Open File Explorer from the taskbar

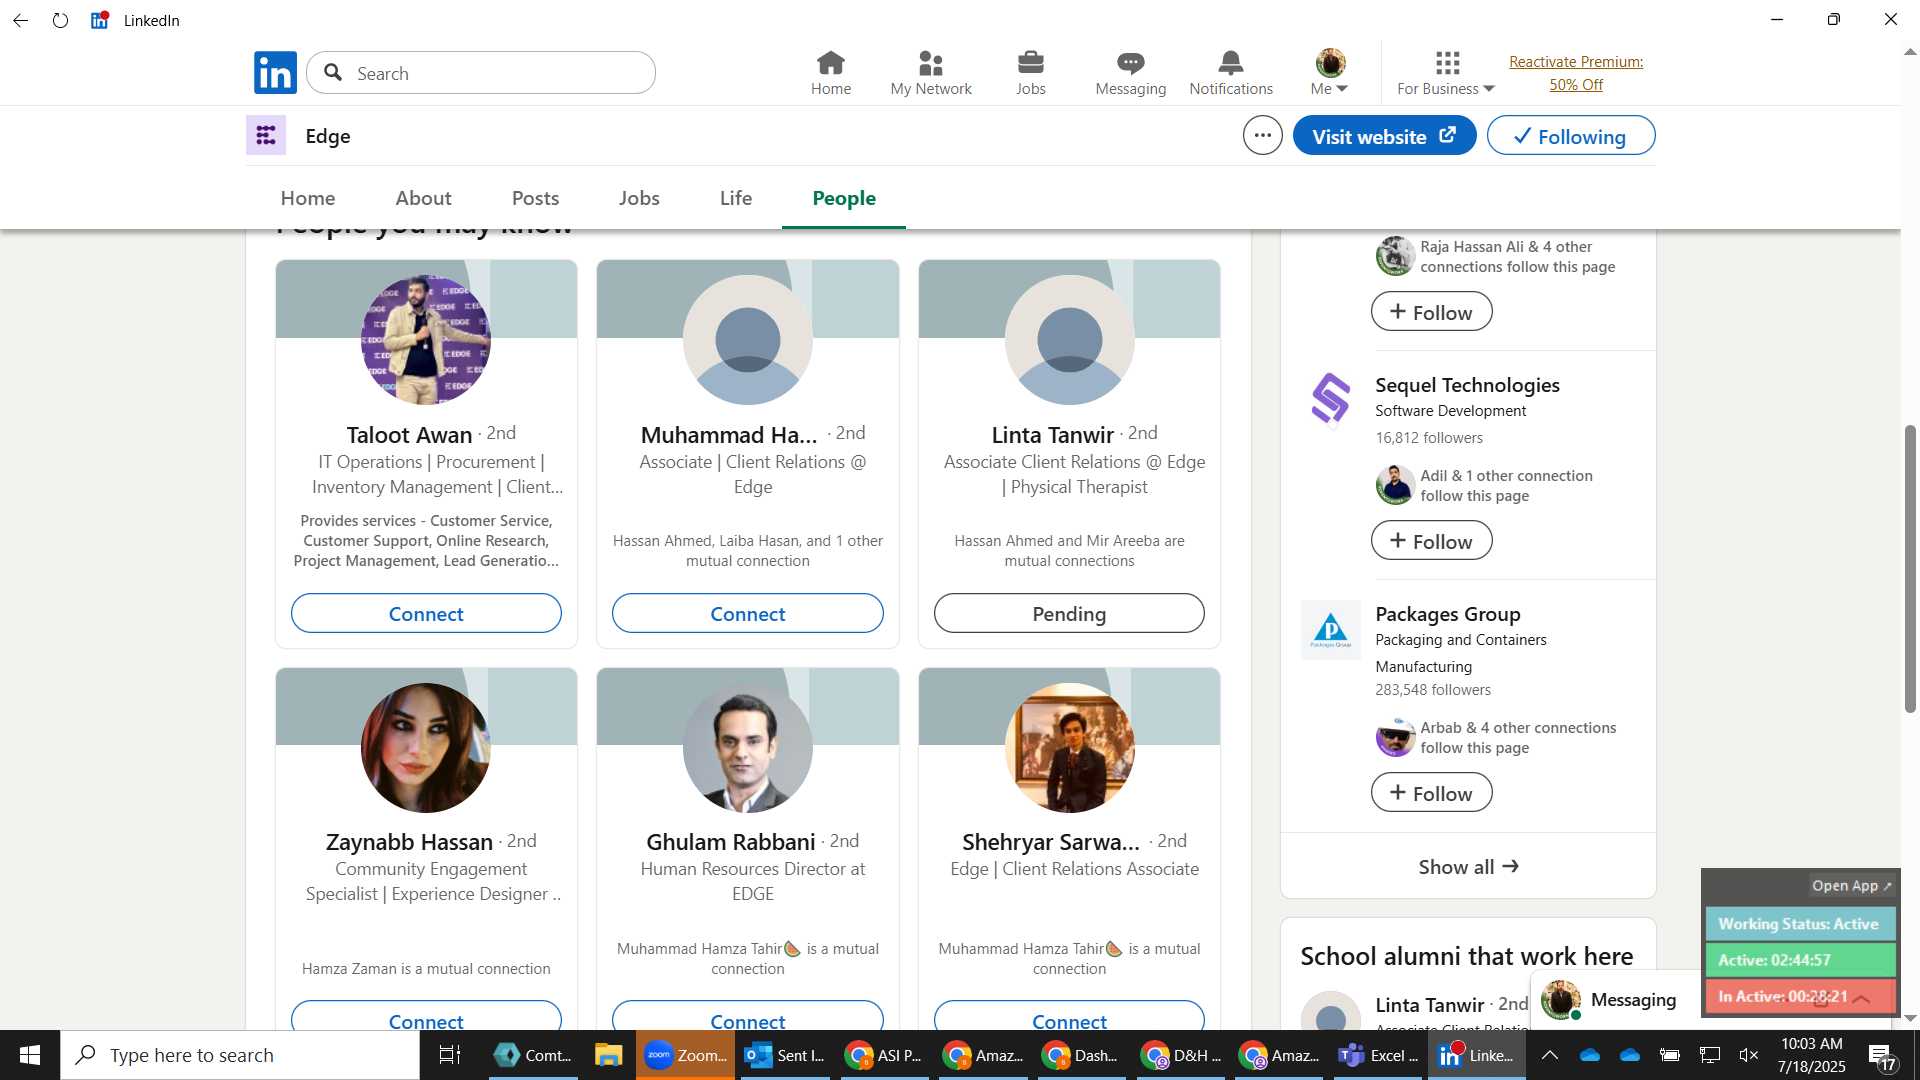[608, 1055]
